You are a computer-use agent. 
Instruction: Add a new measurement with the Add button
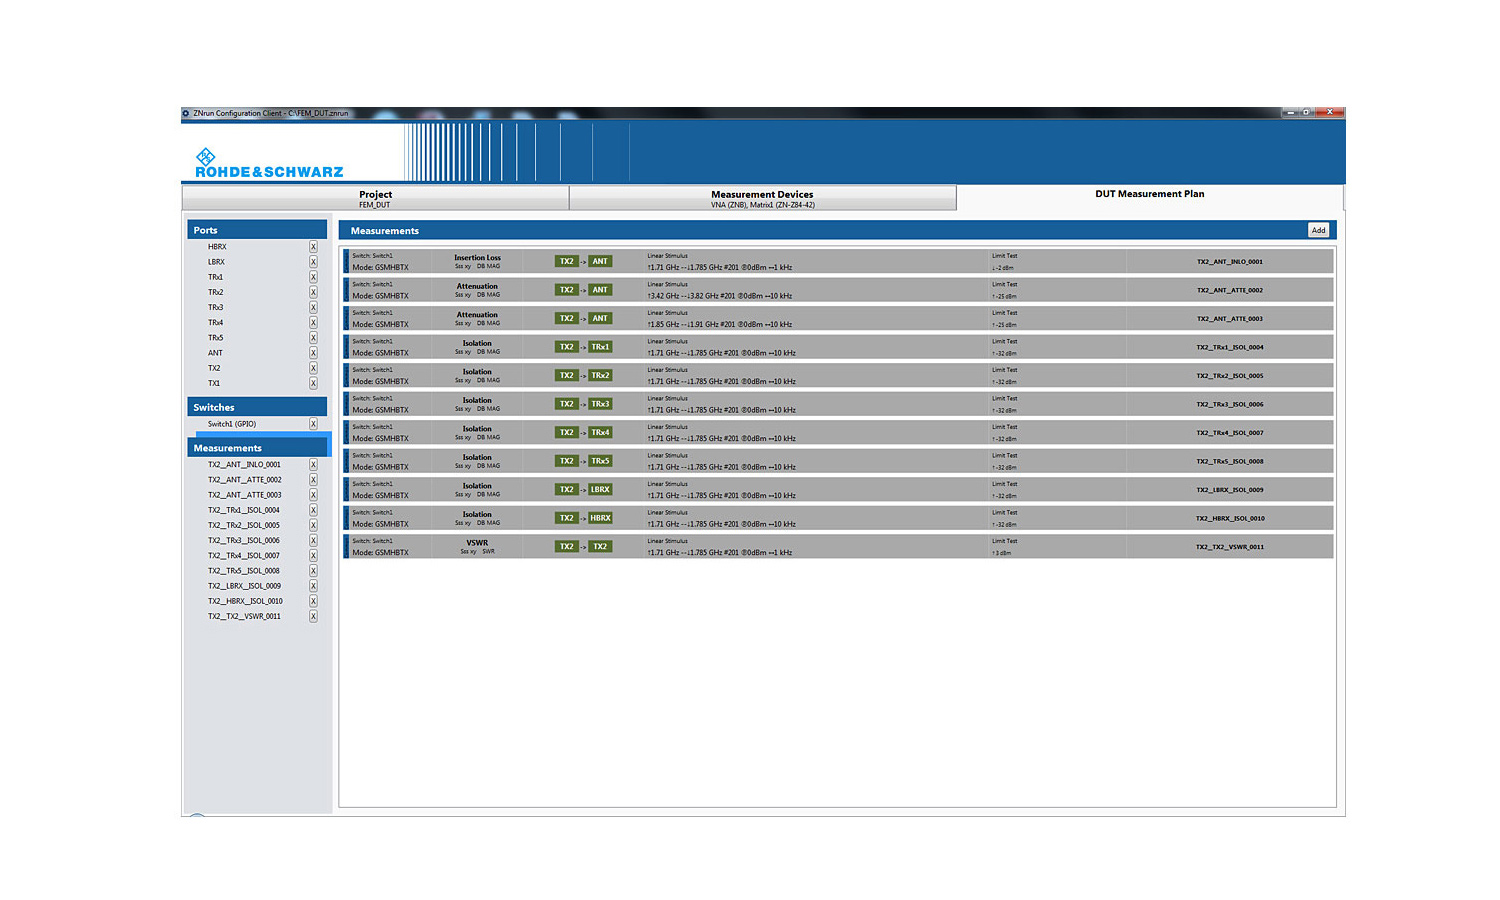(x=1318, y=231)
